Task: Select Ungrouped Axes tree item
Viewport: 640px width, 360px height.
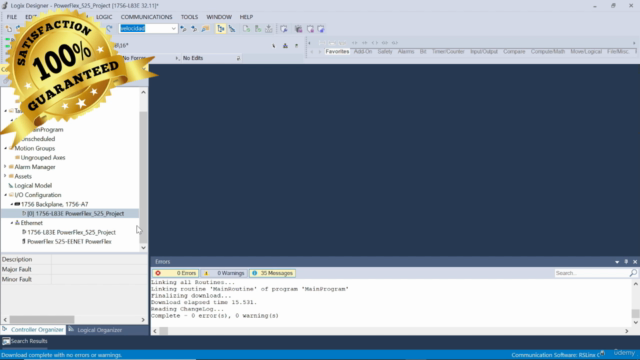Action: 43,158
